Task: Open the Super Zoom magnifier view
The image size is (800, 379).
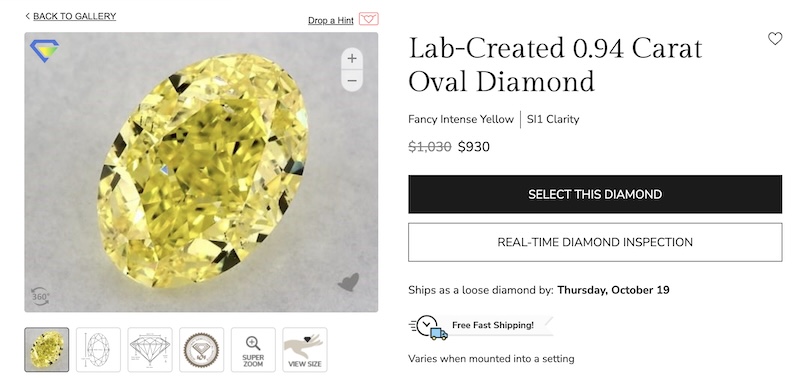Action: tap(253, 350)
